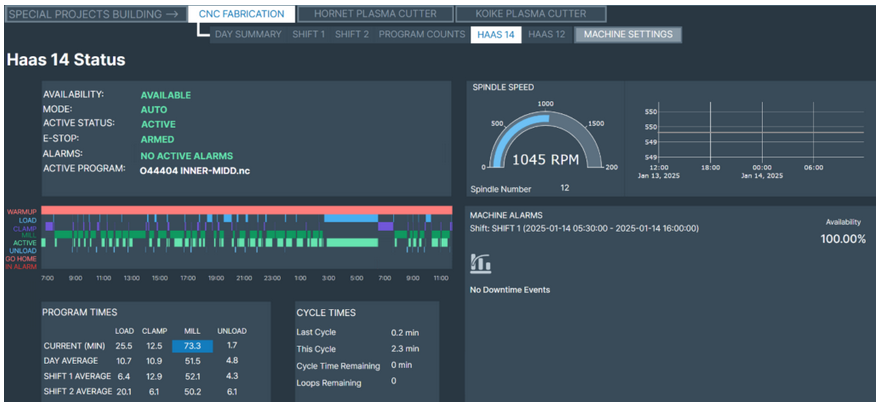
Task: Click the UNLOAD legend label
Action: [x=24, y=250]
